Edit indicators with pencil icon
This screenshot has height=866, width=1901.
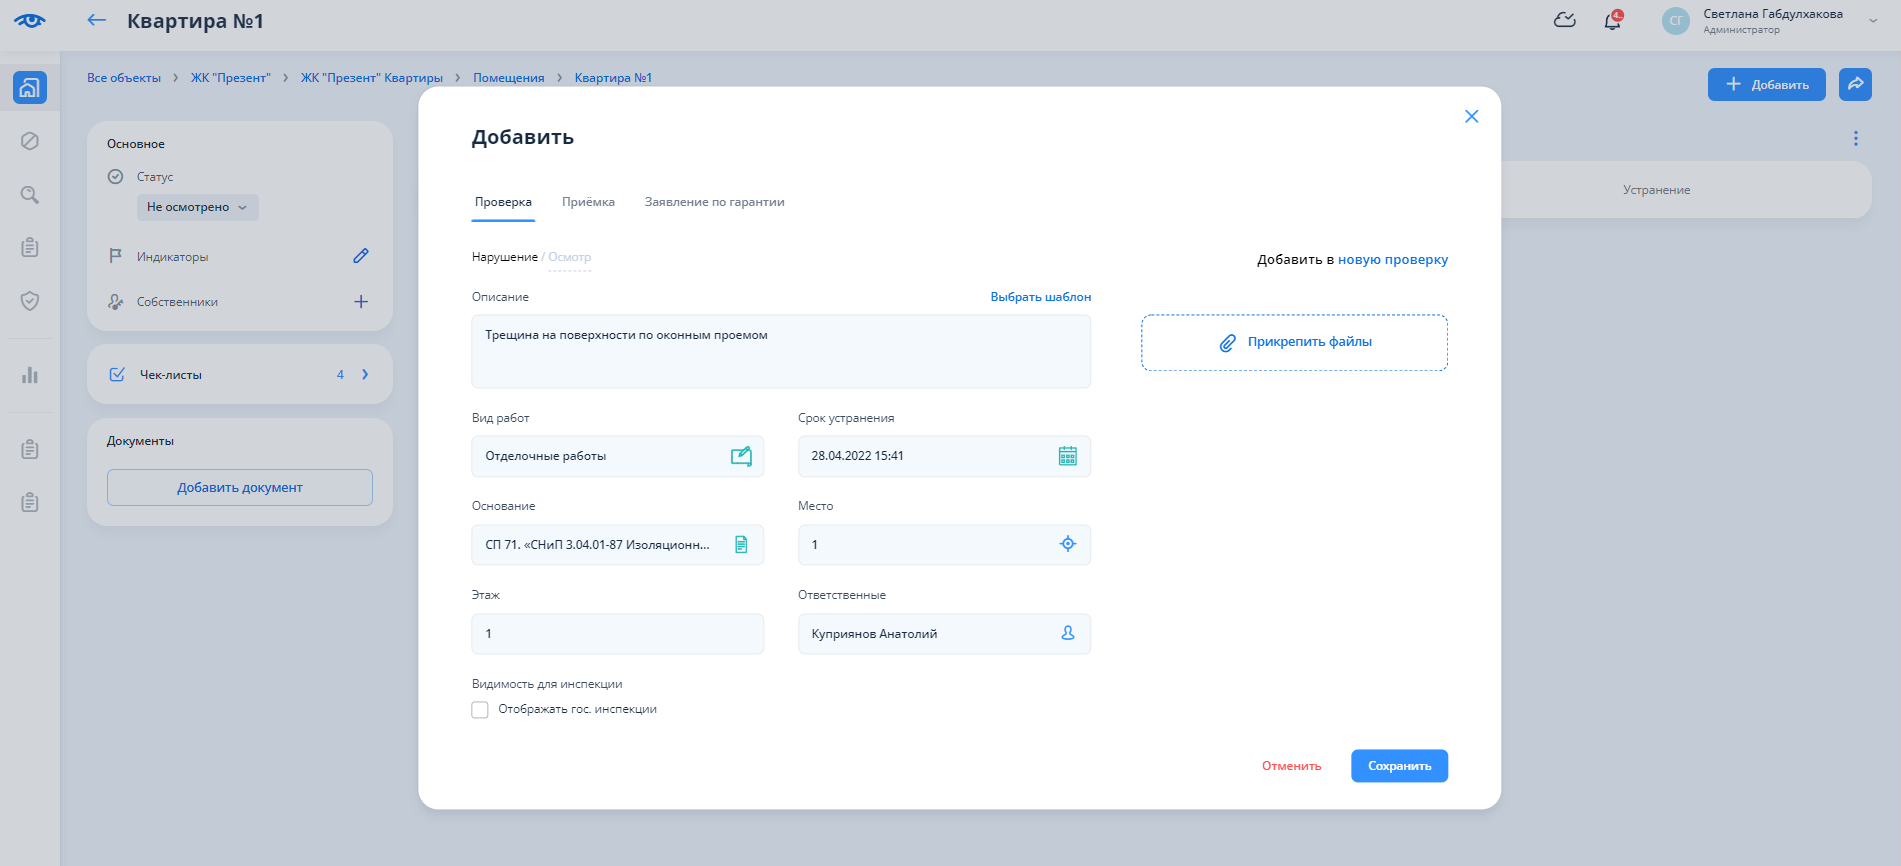tap(361, 256)
